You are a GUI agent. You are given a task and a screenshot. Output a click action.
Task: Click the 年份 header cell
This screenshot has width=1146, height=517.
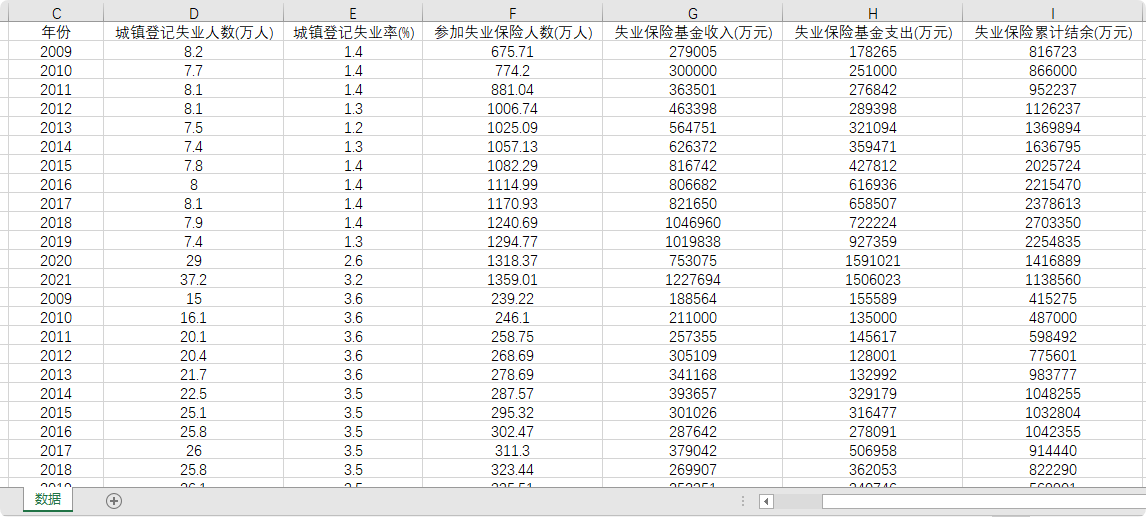click(56, 32)
